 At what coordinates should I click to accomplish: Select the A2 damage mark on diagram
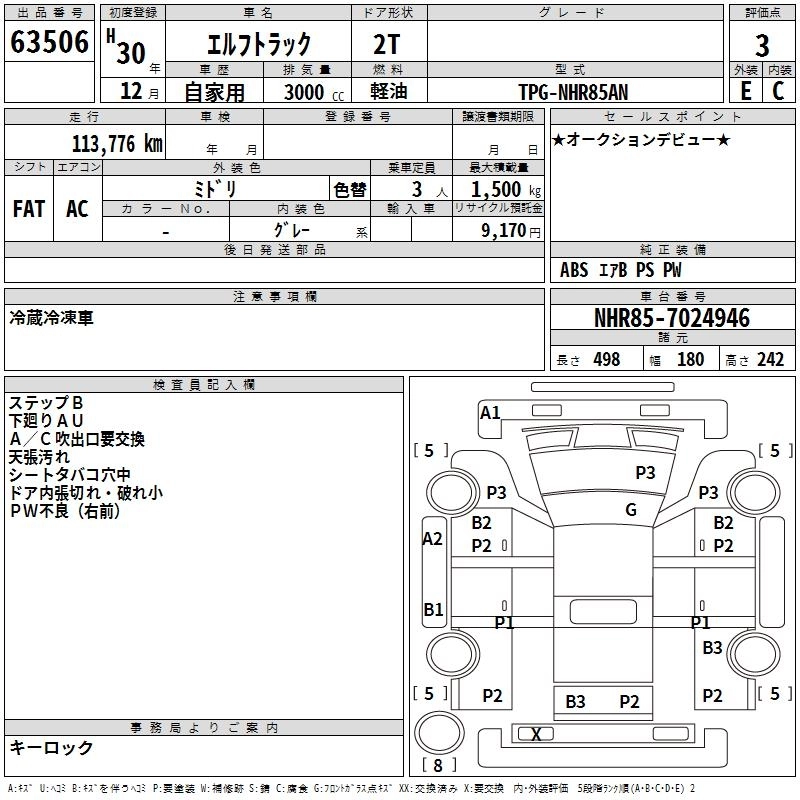[x=433, y=538]
